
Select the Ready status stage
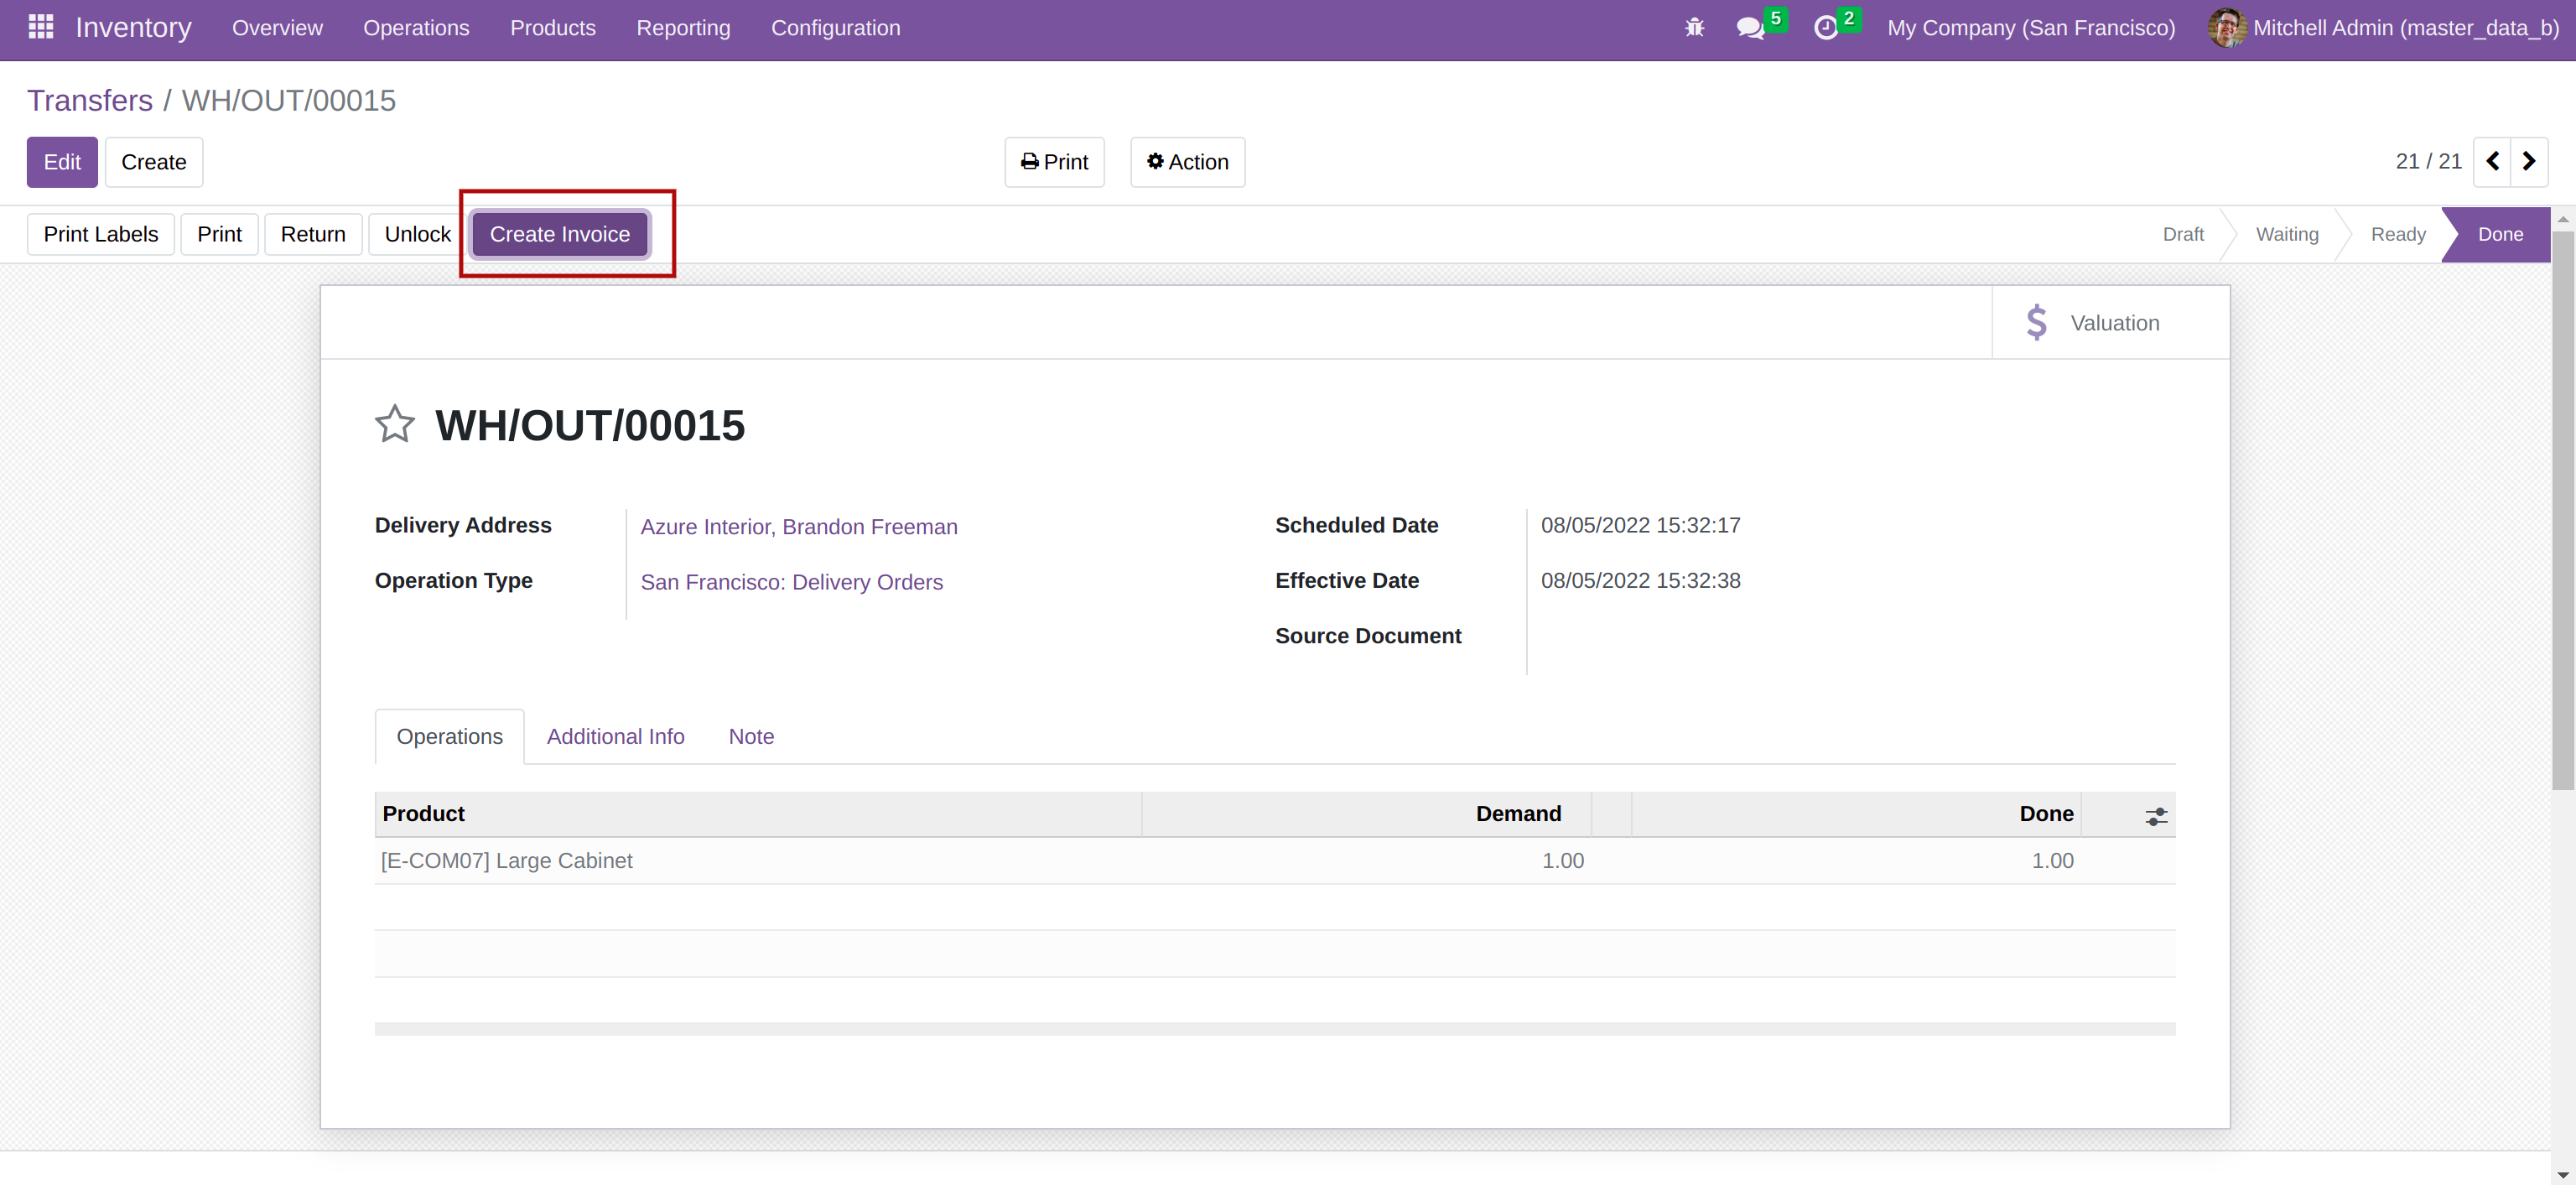2397,234
